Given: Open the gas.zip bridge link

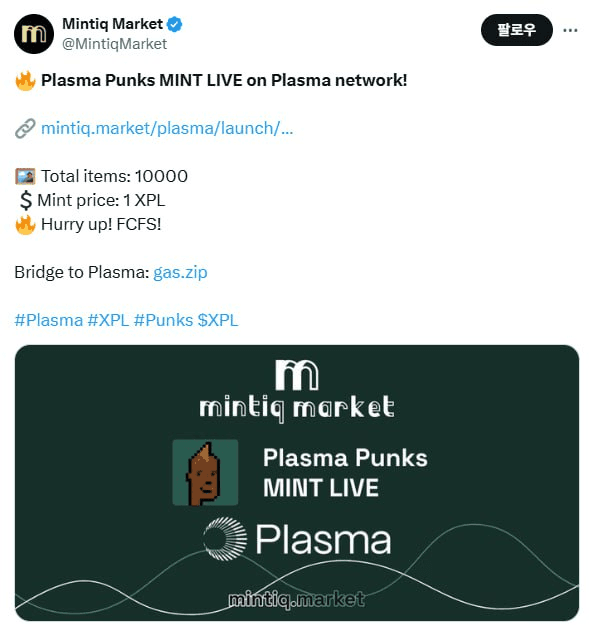Looking at the screenshot, I should click(180, 273).
